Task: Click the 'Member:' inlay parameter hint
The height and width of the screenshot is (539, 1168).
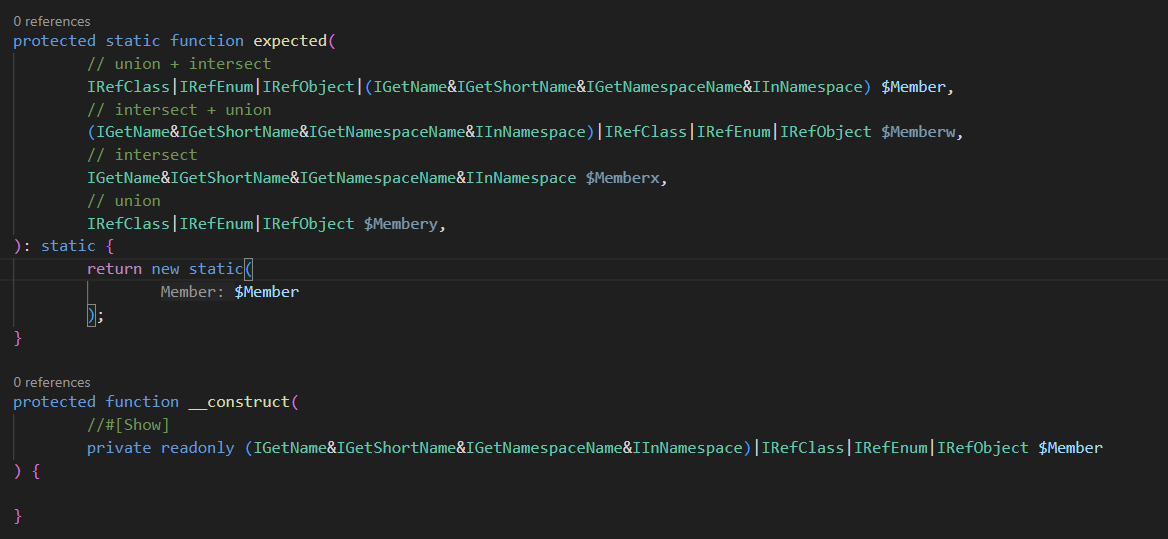Action: pyautogui.click(x=193, y=292)
